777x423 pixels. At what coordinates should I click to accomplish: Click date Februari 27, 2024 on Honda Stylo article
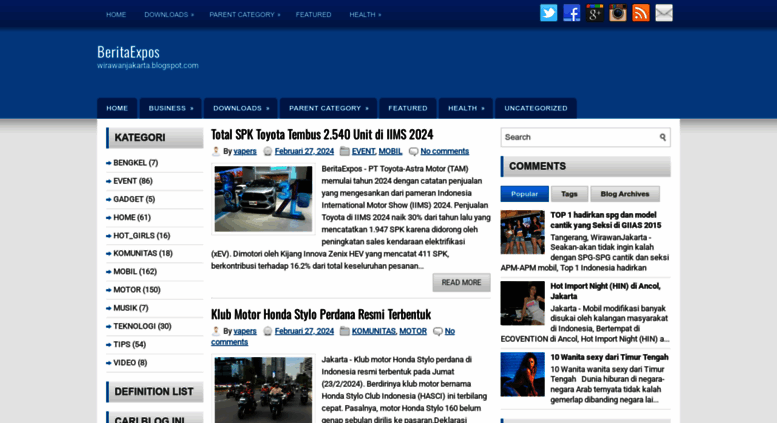(x=304, y=331)
